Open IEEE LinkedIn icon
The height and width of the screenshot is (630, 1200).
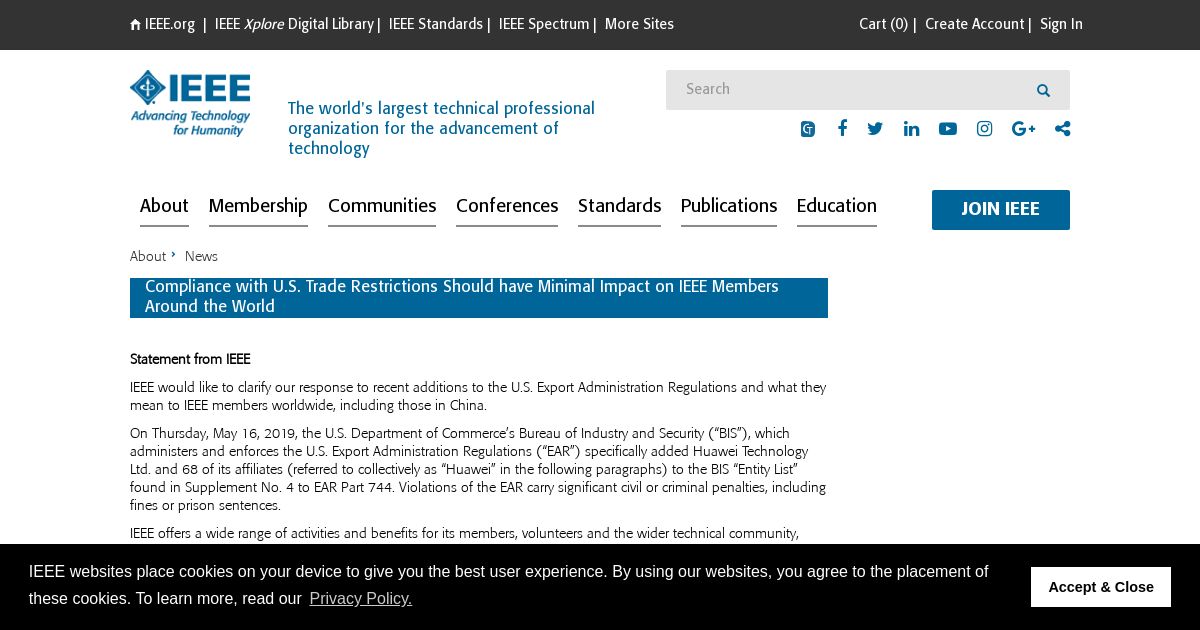tap(911, 129)
